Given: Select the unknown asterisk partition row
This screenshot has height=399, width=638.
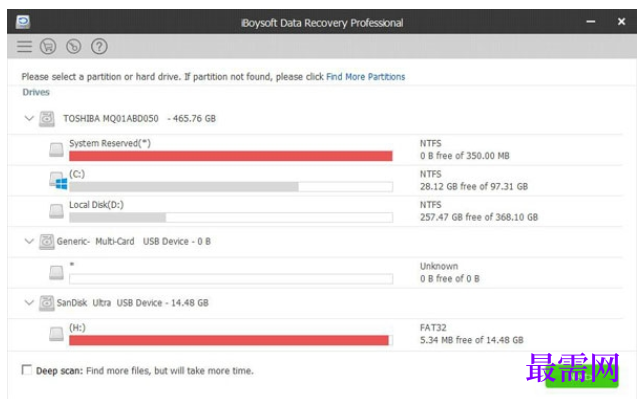Looking at the screenshot, I should (315, 273).
